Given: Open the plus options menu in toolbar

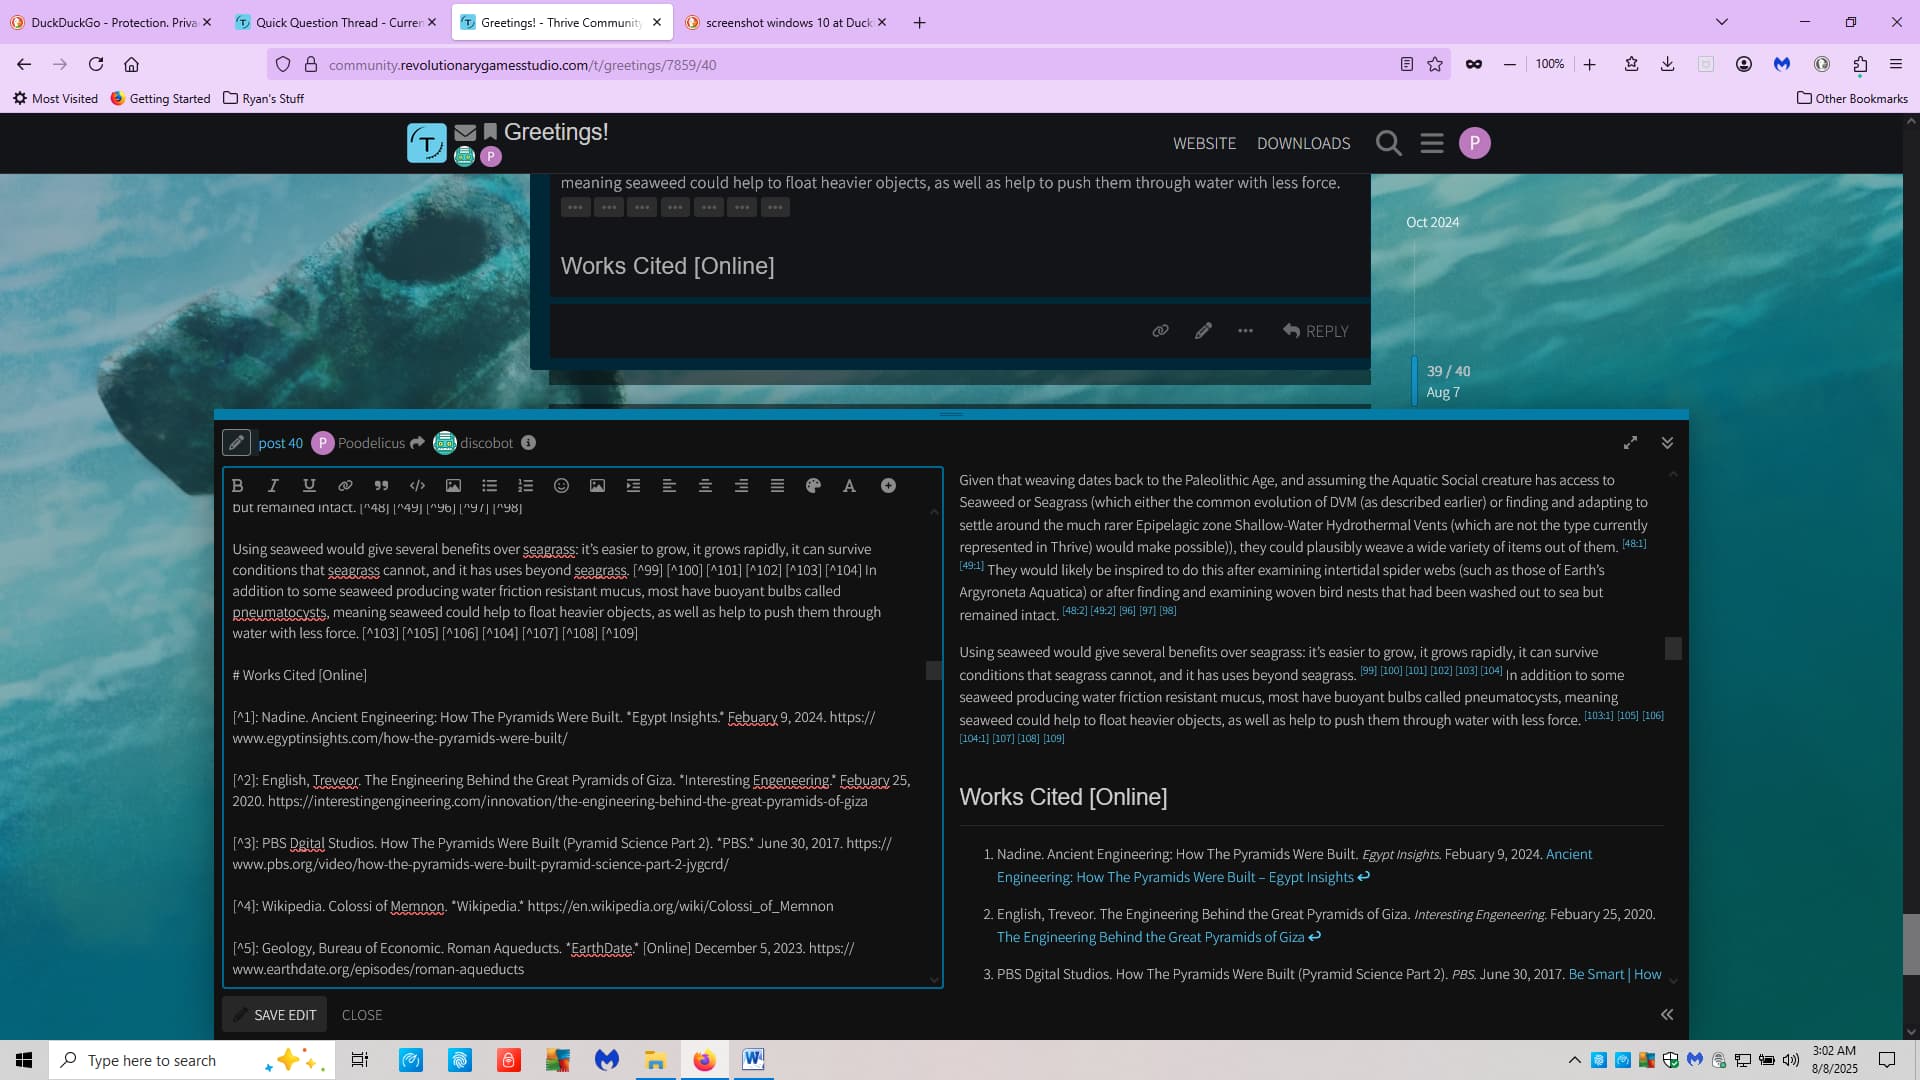Looking at the screenshot, I should coord(888,486).
